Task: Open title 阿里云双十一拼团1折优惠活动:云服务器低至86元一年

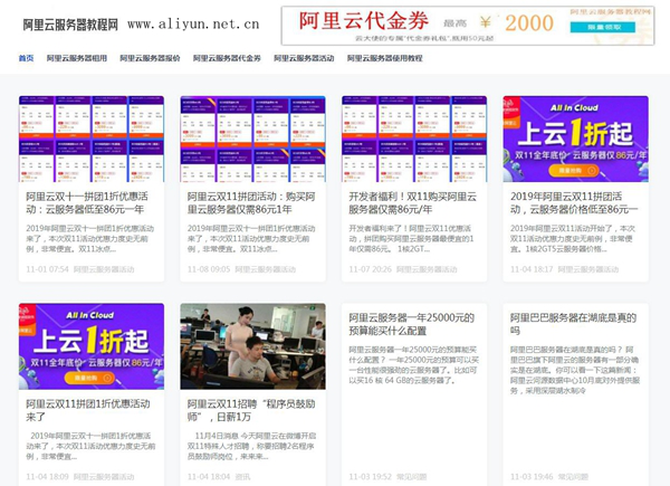Action: (87, 203)
